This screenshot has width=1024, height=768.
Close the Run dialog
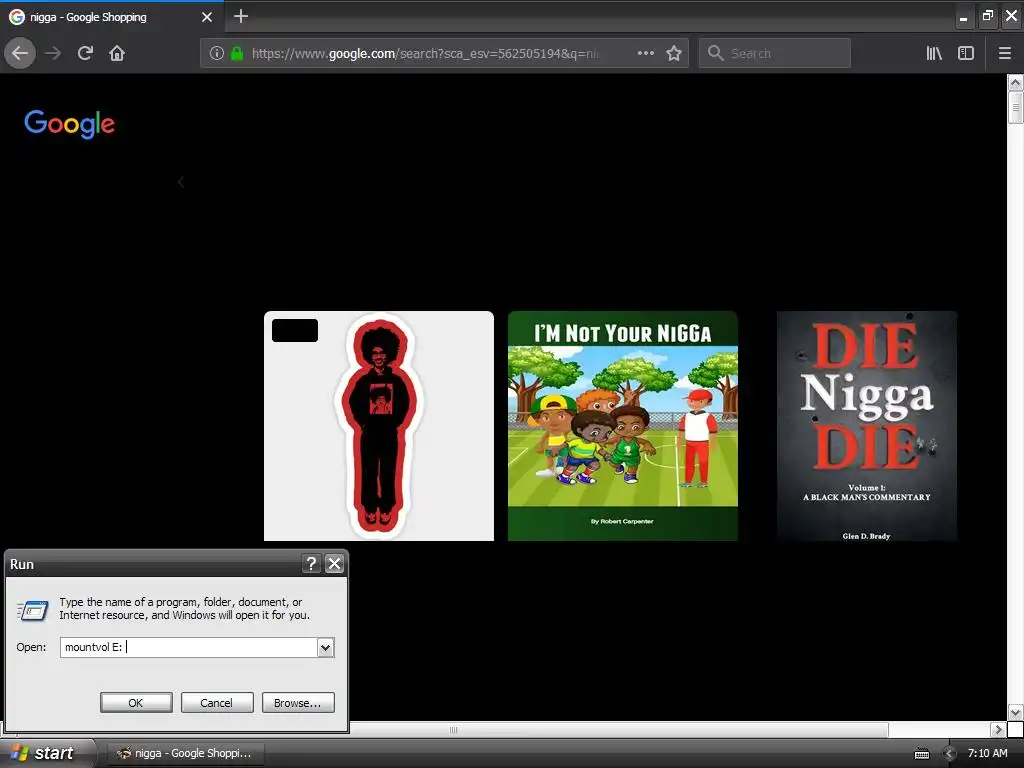pyautogui.click(x=334, y=564)
